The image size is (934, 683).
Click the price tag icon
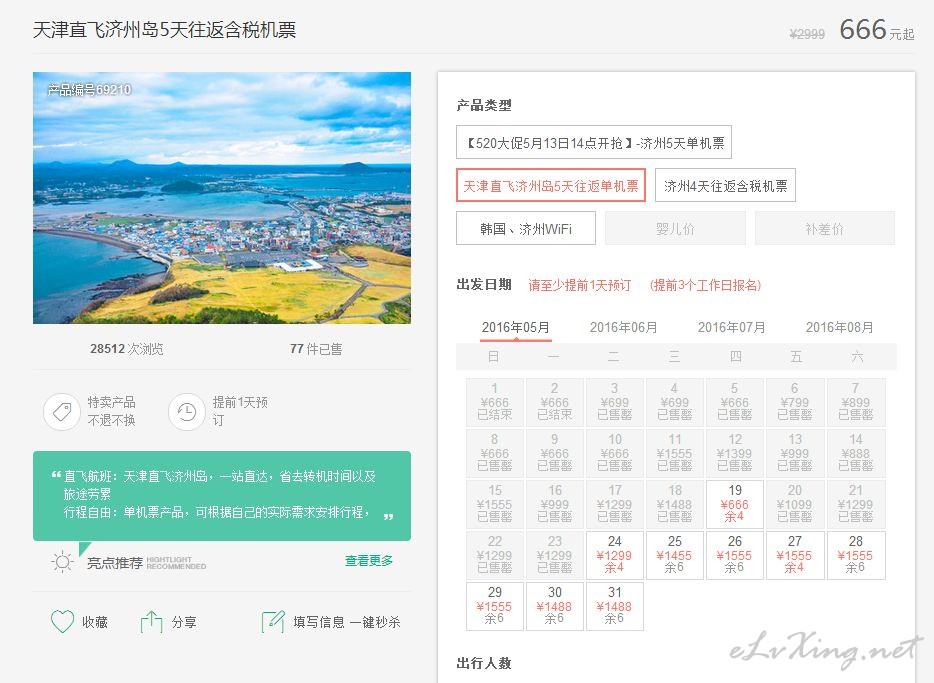(x=62, y=411)
